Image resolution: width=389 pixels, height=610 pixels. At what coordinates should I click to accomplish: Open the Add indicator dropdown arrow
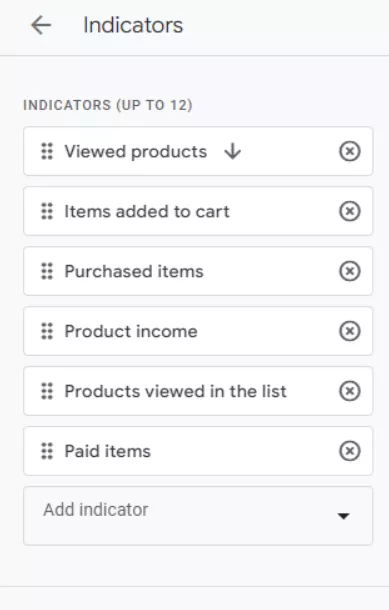coord(343,516)
